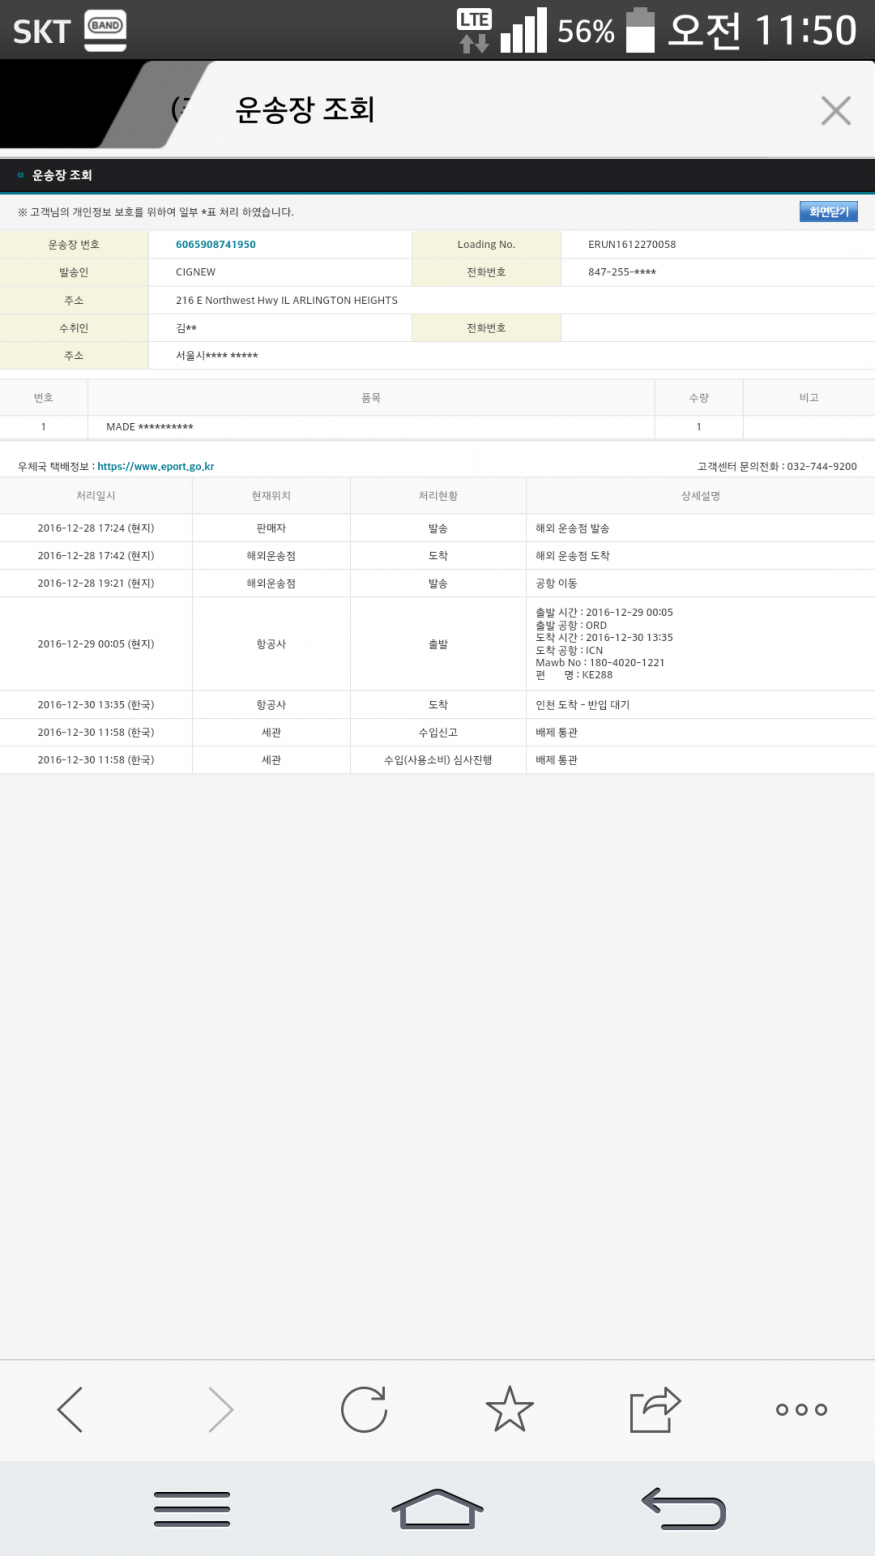
Task: Tap the 운송장 조회 section header
Action: [x=62, y=175]
